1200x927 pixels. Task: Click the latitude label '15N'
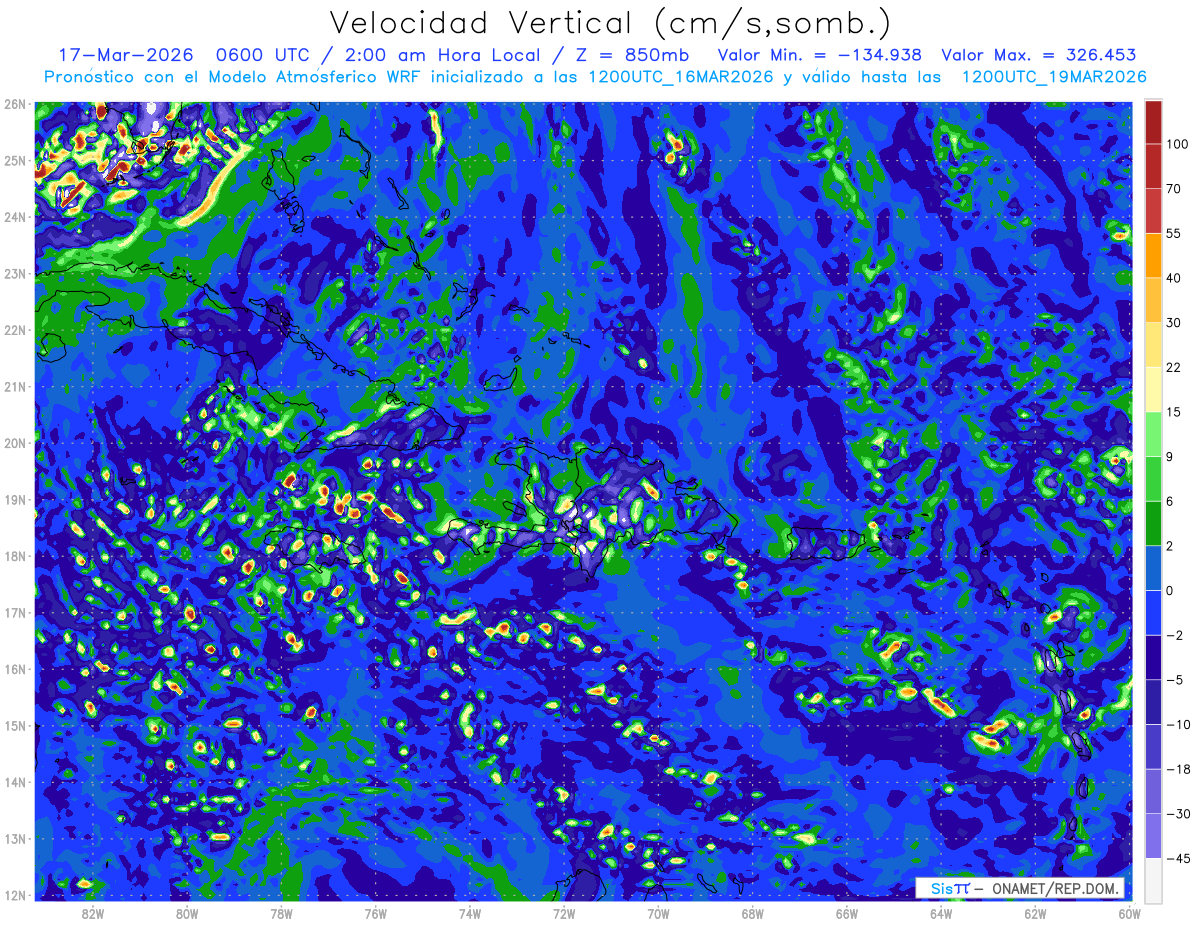[x=15, y=725]
